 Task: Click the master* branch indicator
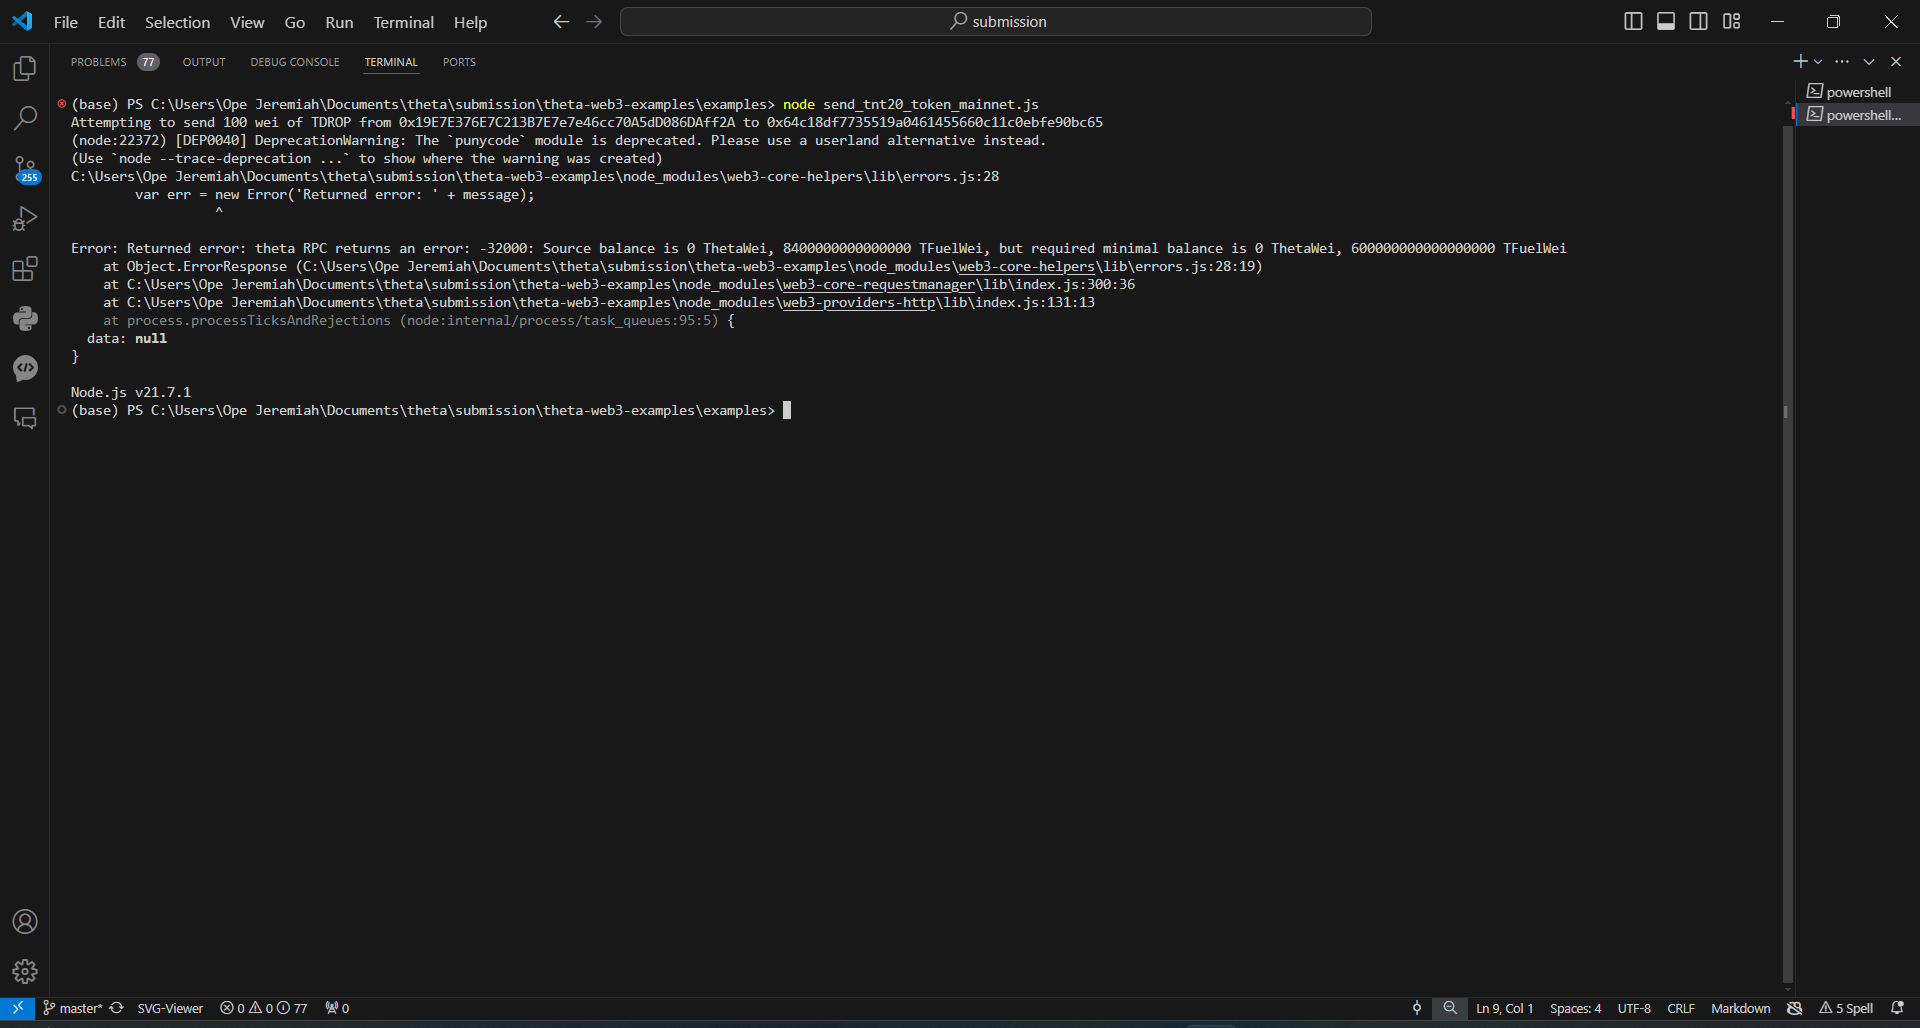(x=72, y=1008)
